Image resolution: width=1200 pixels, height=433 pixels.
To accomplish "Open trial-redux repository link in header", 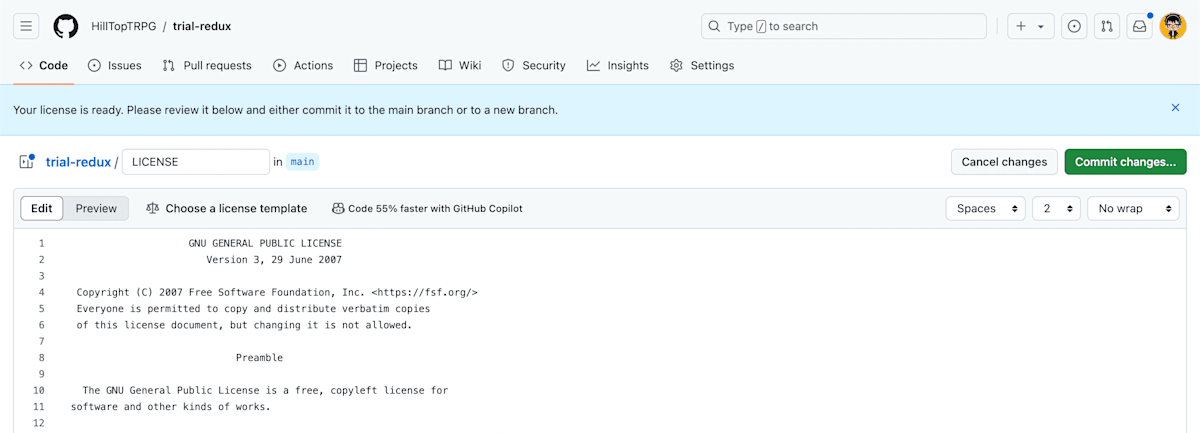I will pos(202,26).
